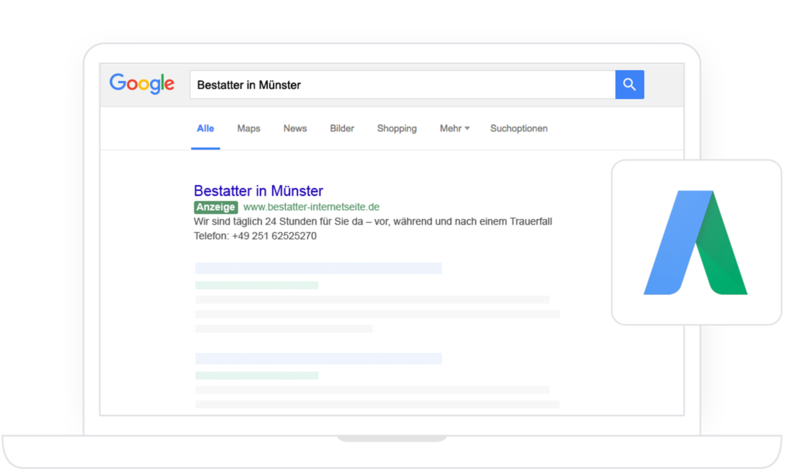Click first blue placeholder result title

(318, 268)
